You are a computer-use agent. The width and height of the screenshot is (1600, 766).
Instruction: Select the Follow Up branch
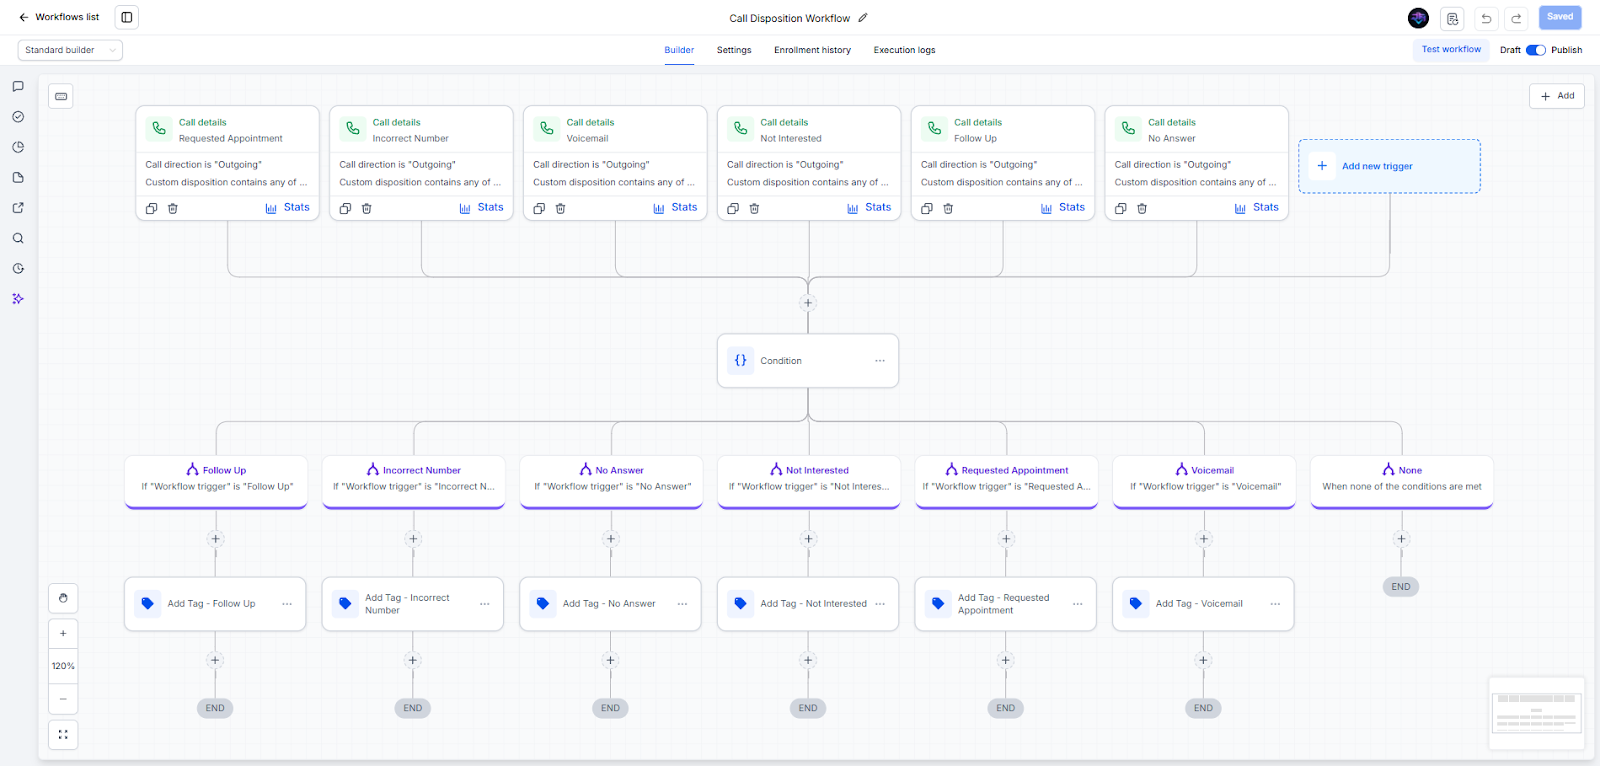click(x=216, y=482)
